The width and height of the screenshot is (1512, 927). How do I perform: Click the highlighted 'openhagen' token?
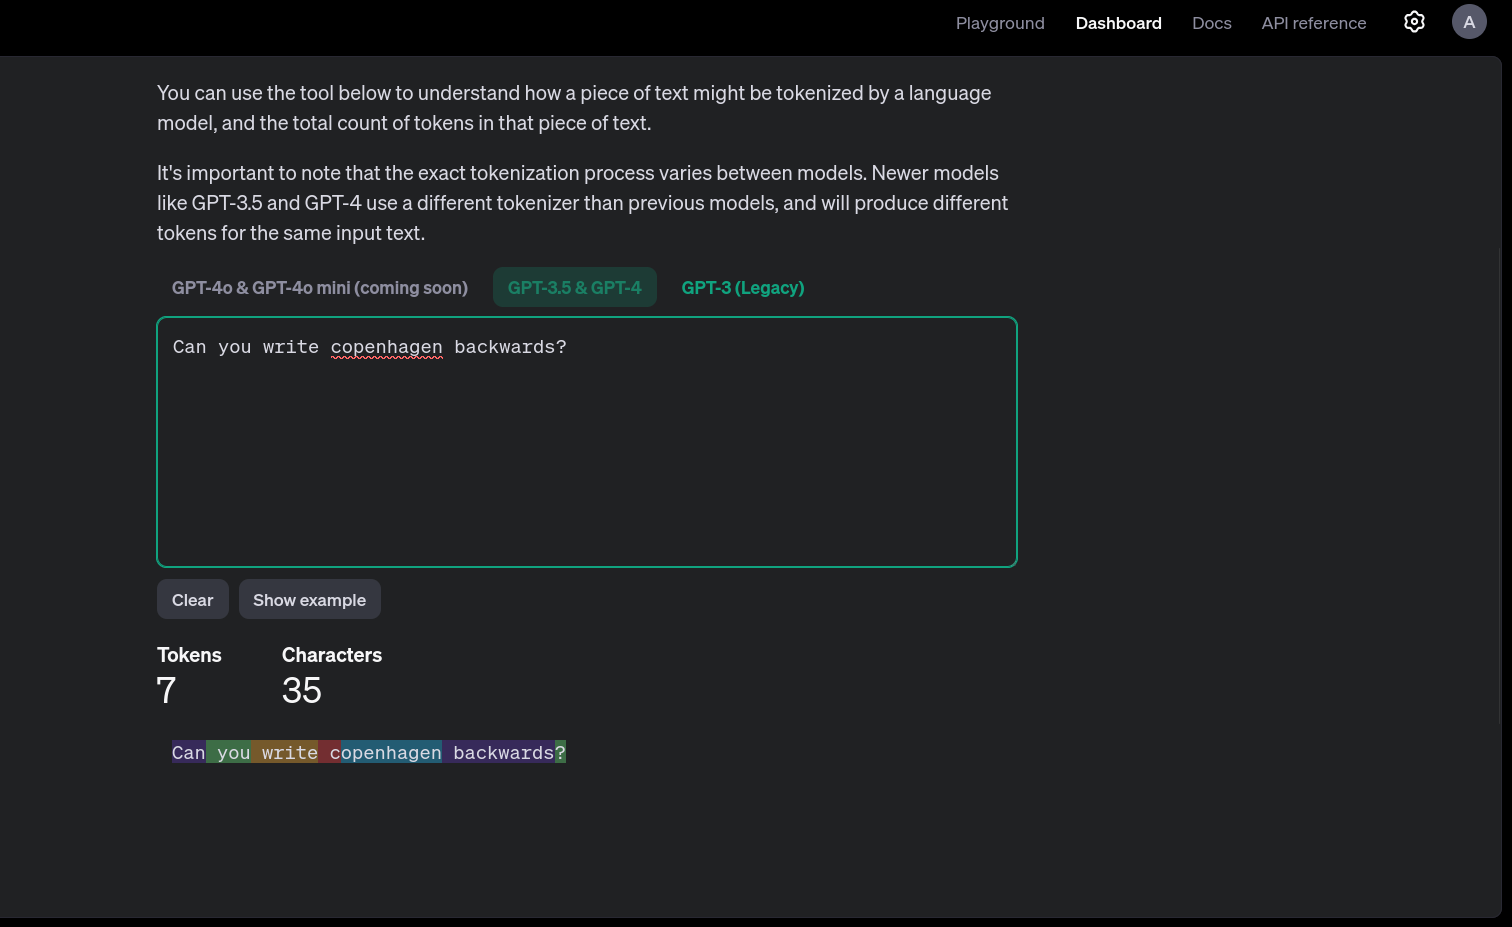point(391,752)
